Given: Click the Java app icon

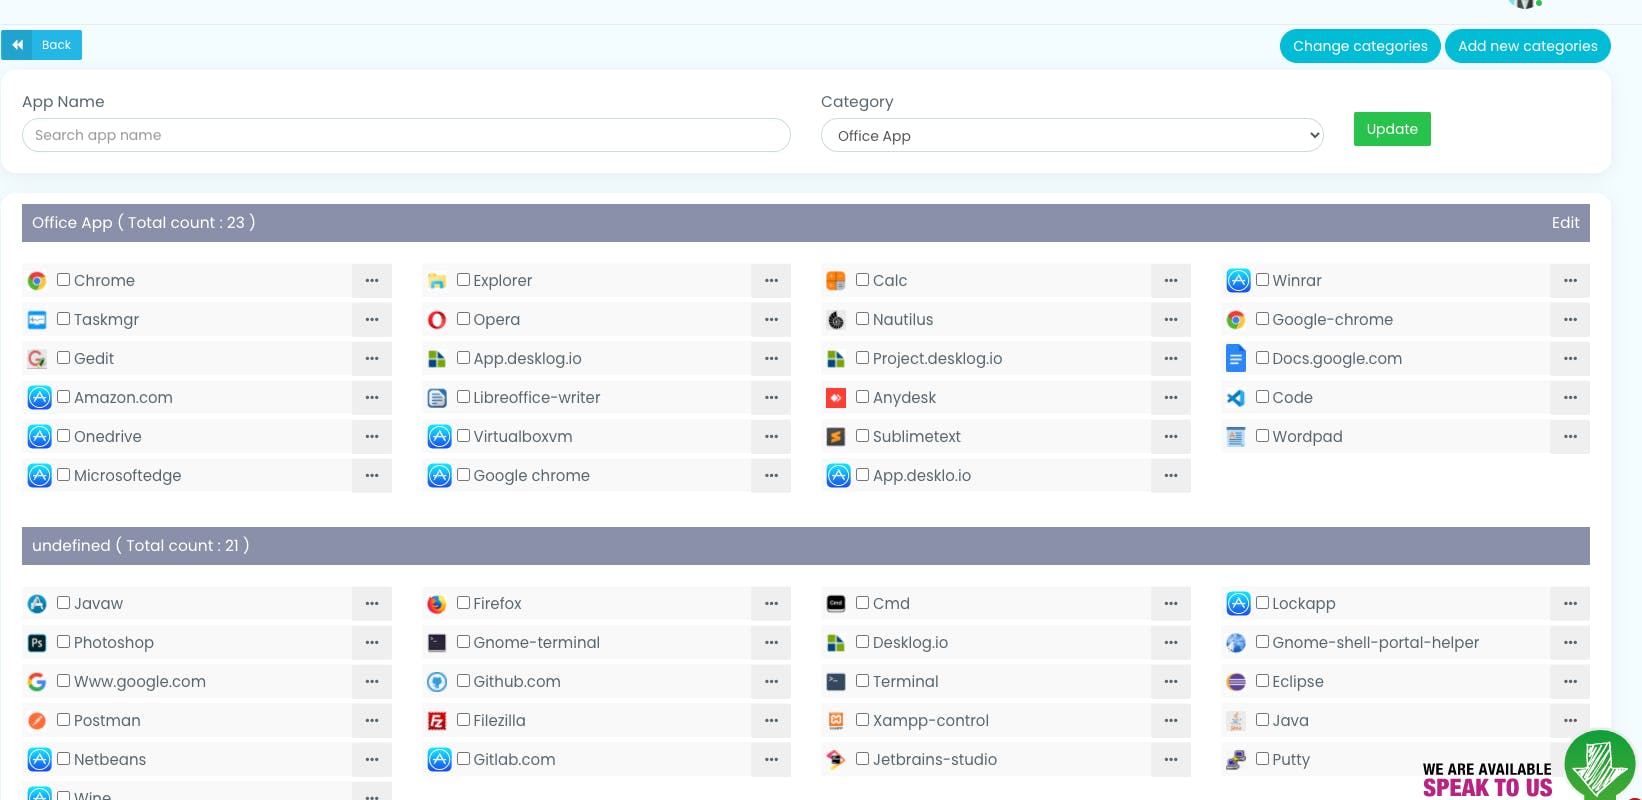Looking at the screenshot, I should click(1236, 721).
